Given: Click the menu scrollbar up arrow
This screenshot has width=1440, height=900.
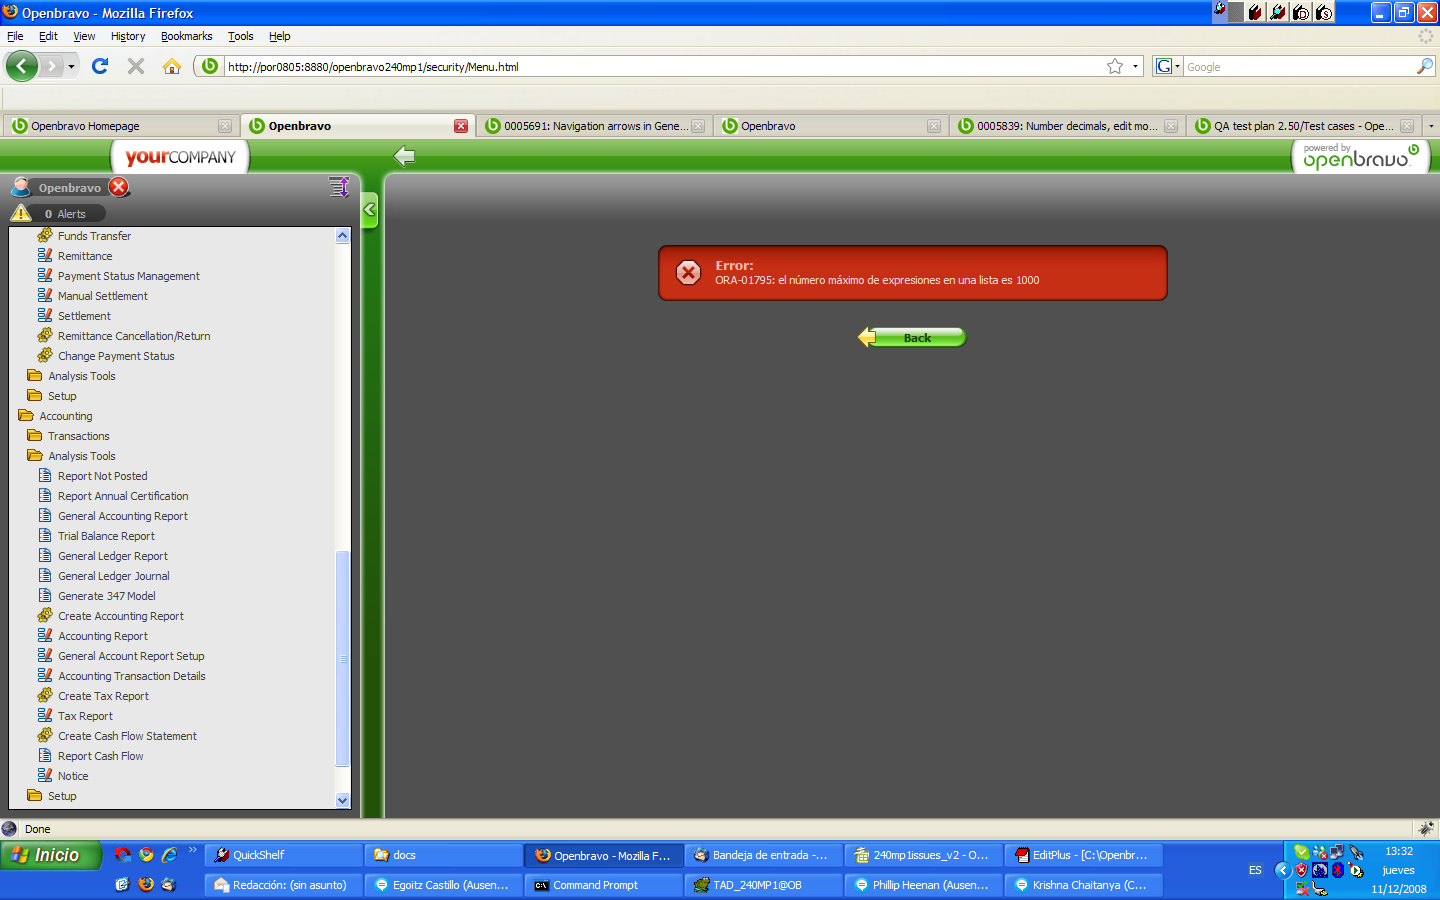Looking at the screenshot, I should click(342, 236).
